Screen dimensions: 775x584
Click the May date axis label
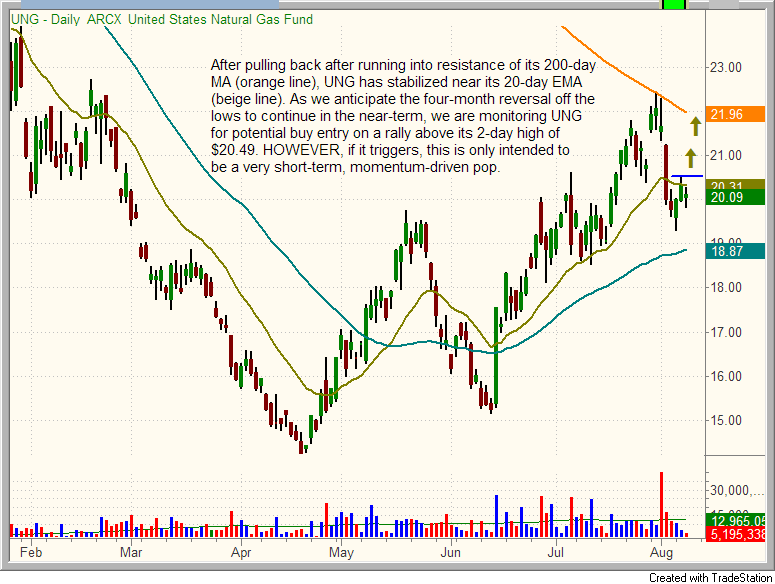[x=341, y=552]
